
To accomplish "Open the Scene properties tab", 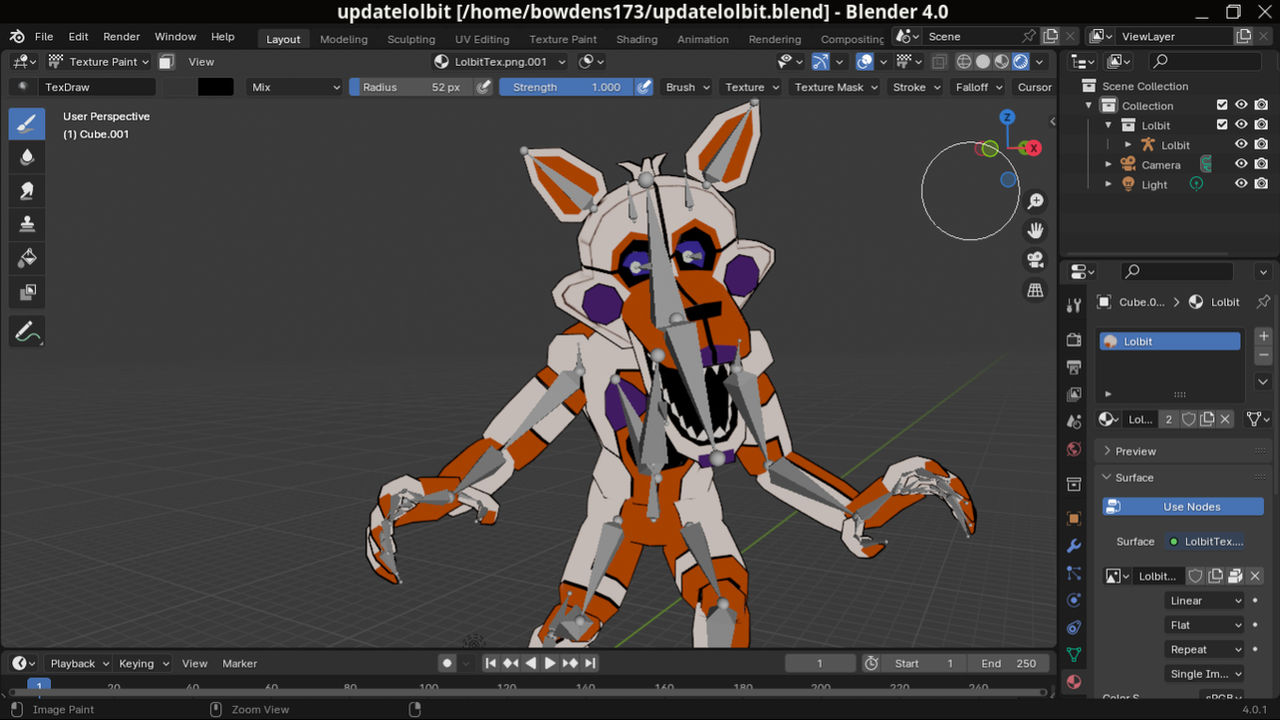I will click(x=1074, y=421).
